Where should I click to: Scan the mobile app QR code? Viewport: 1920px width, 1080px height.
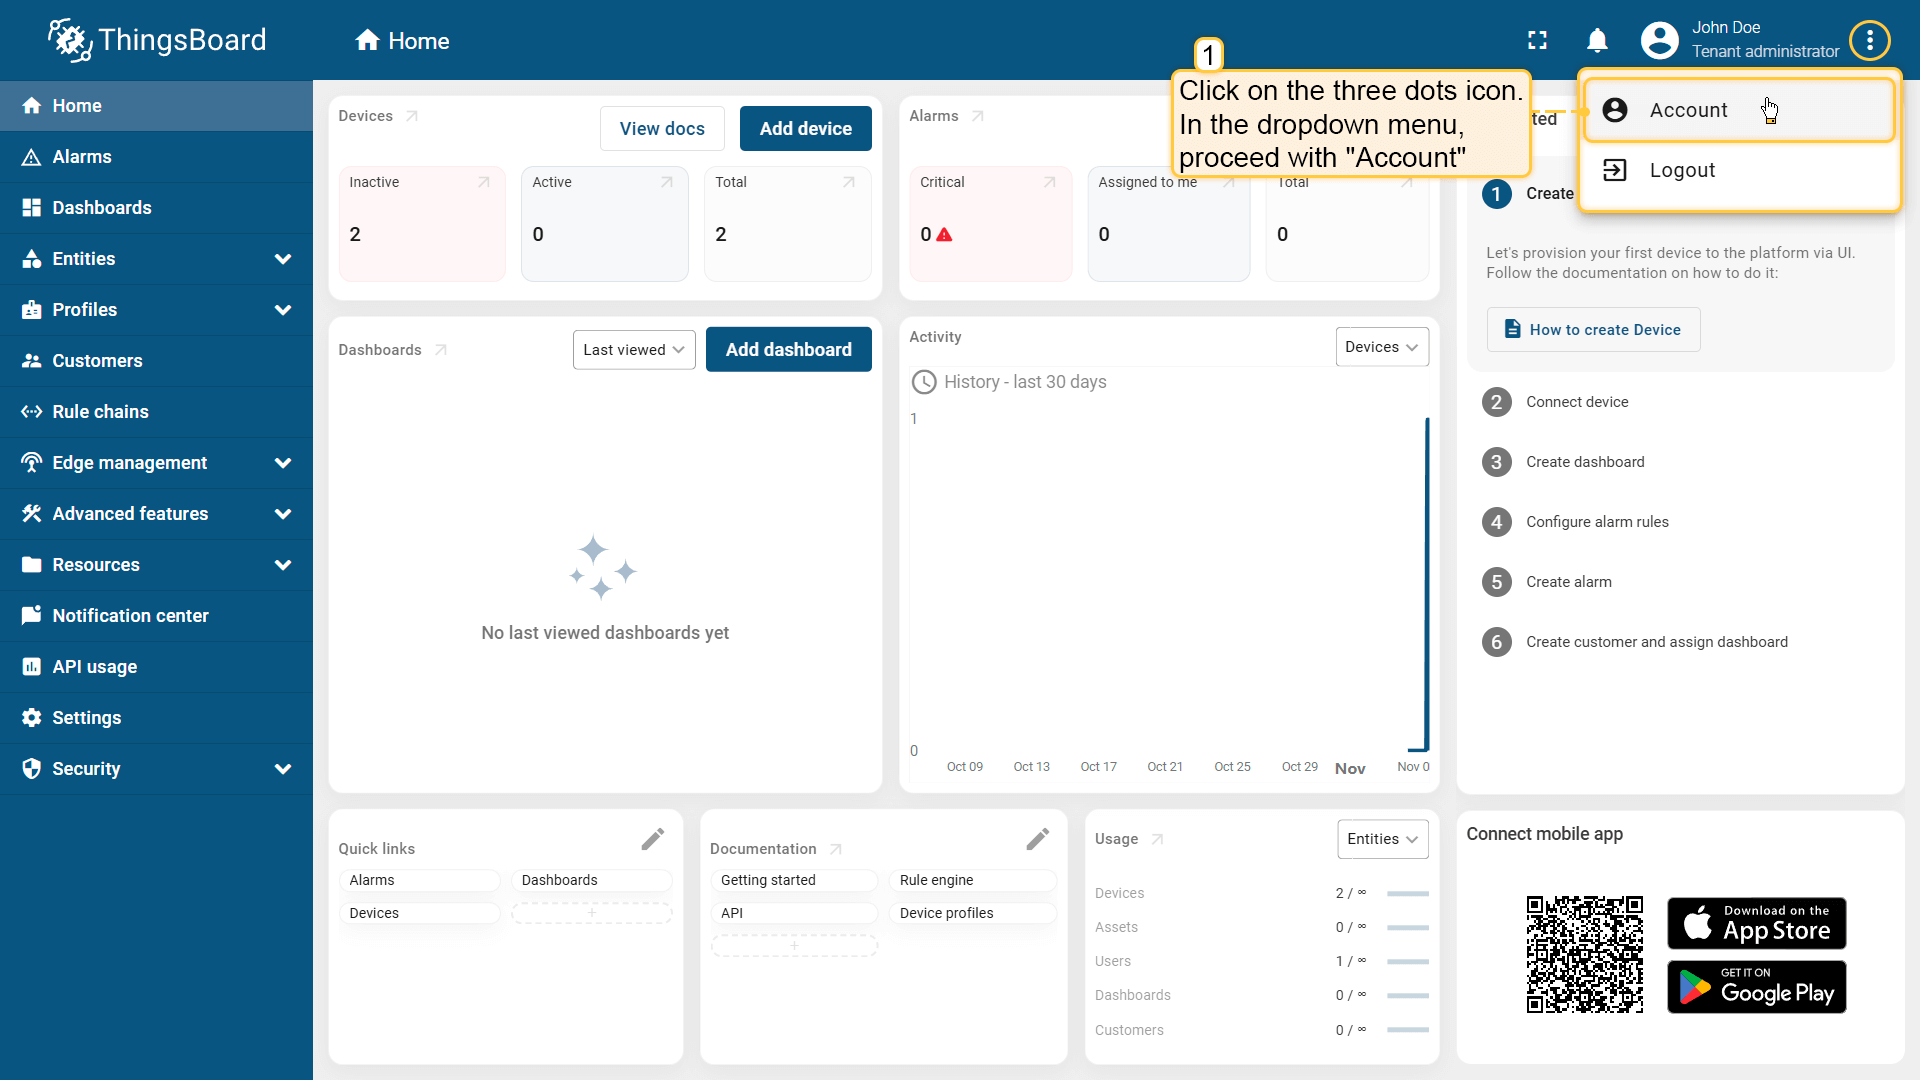(1584, 955)
